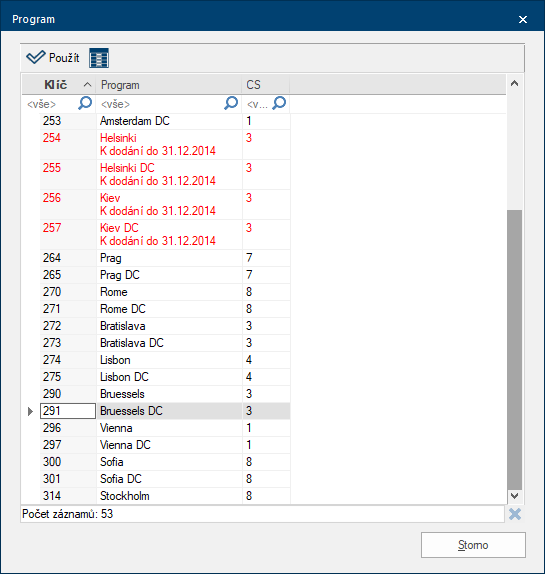Click the row indicator arrow beside 291

[30, 411]
